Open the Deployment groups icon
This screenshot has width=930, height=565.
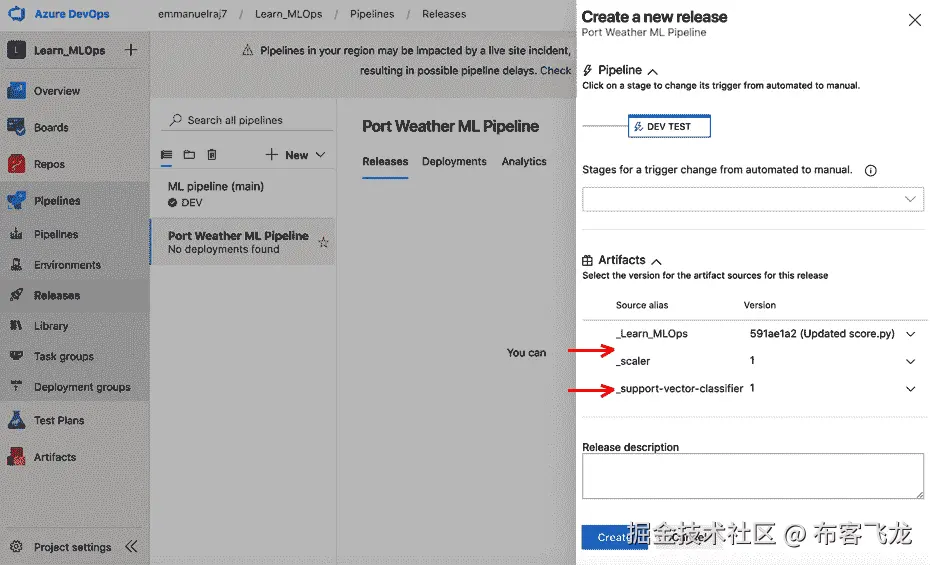coord(17,387)
